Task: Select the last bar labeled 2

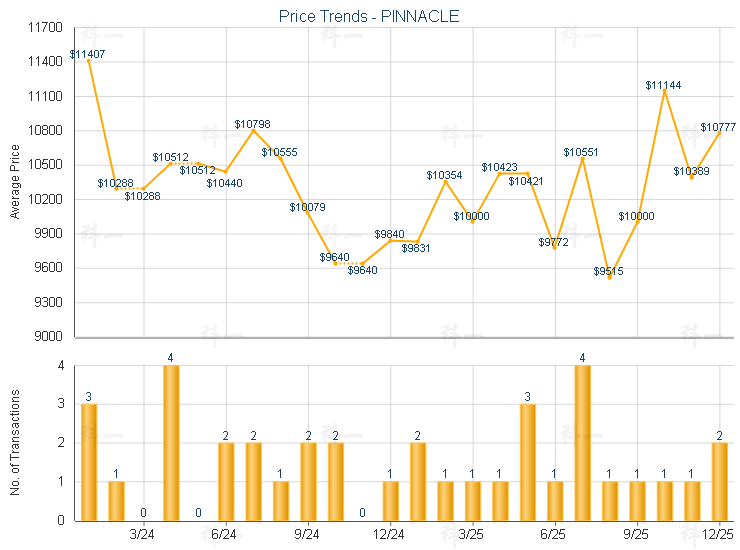Action: pos(719,481)
